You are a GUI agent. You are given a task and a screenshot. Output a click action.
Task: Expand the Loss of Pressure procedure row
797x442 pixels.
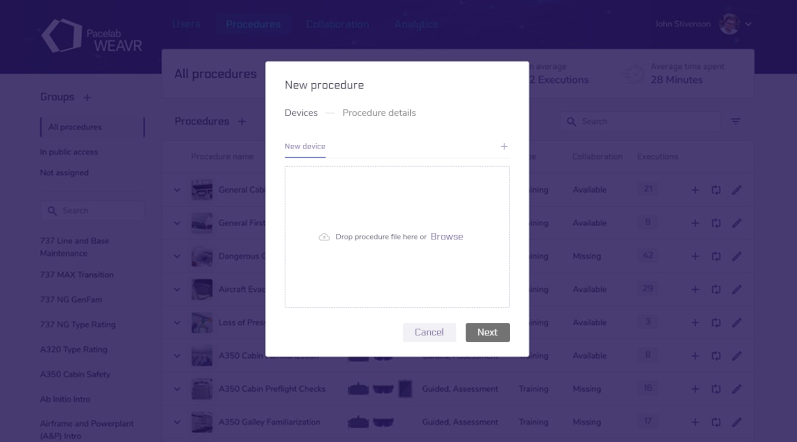(177, 323)
